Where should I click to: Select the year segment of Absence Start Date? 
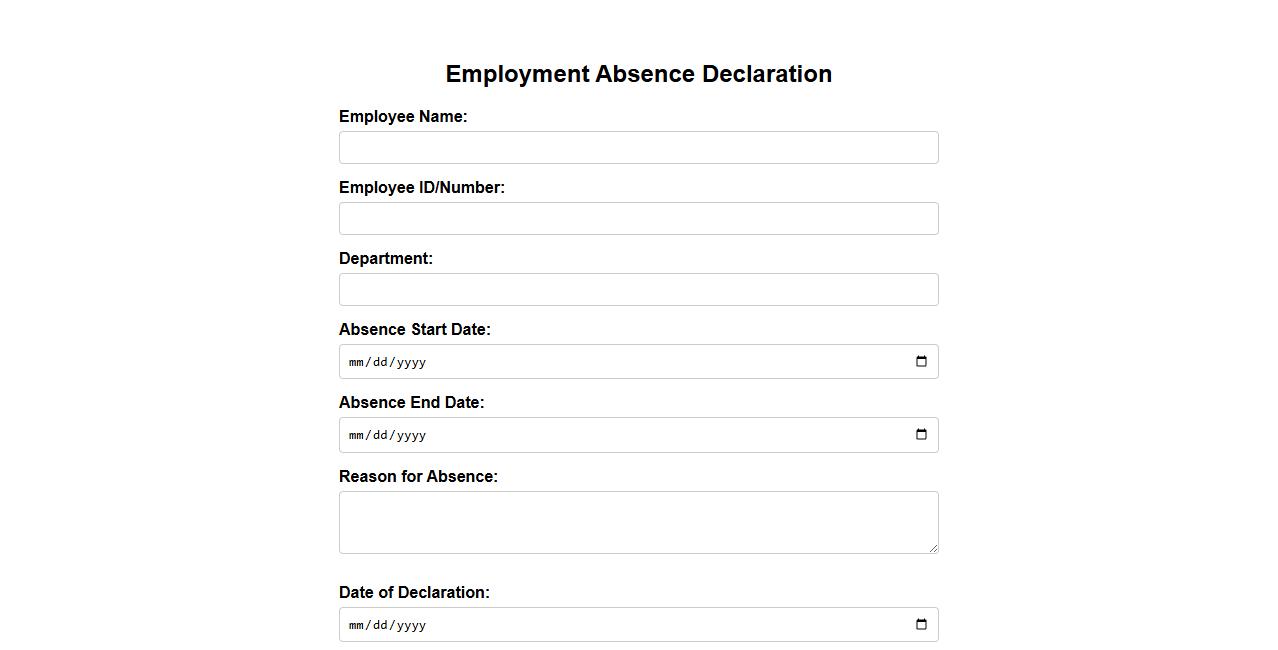[x=411, y=362]
